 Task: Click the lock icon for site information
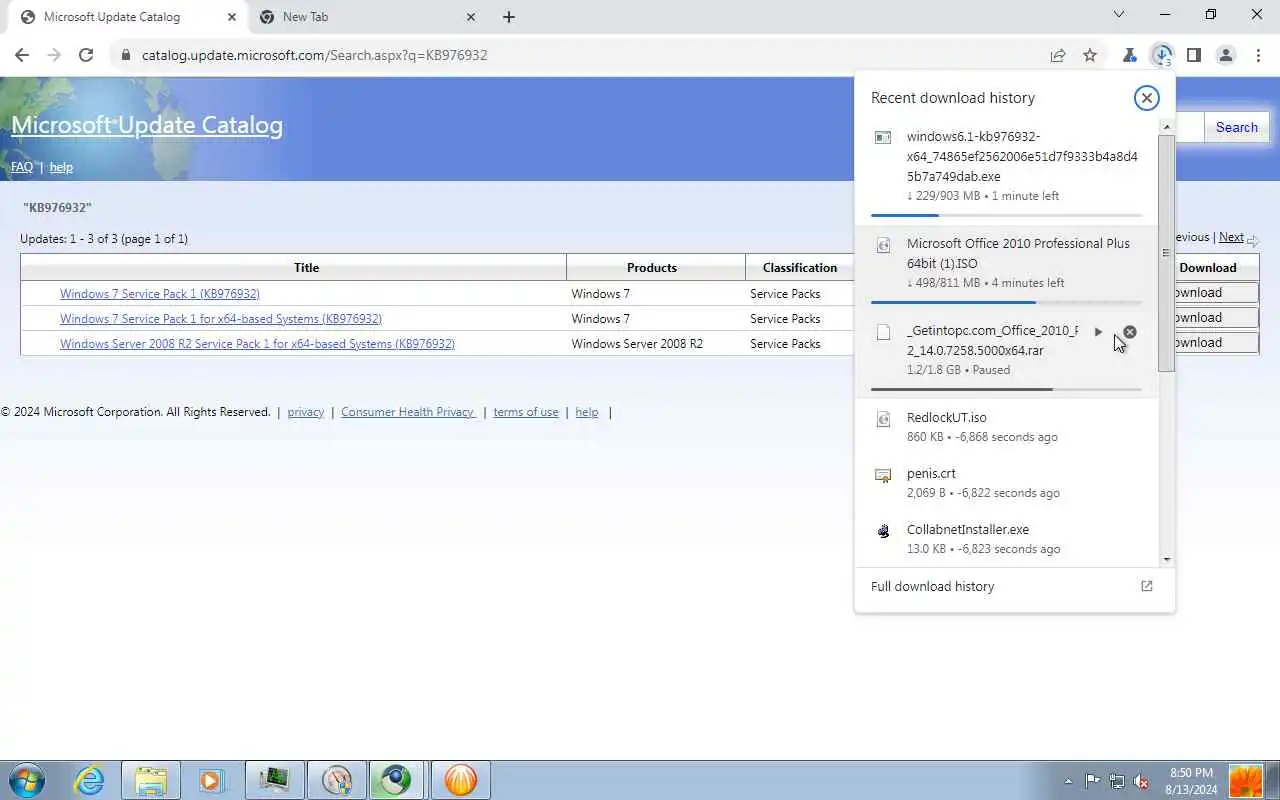126,55
